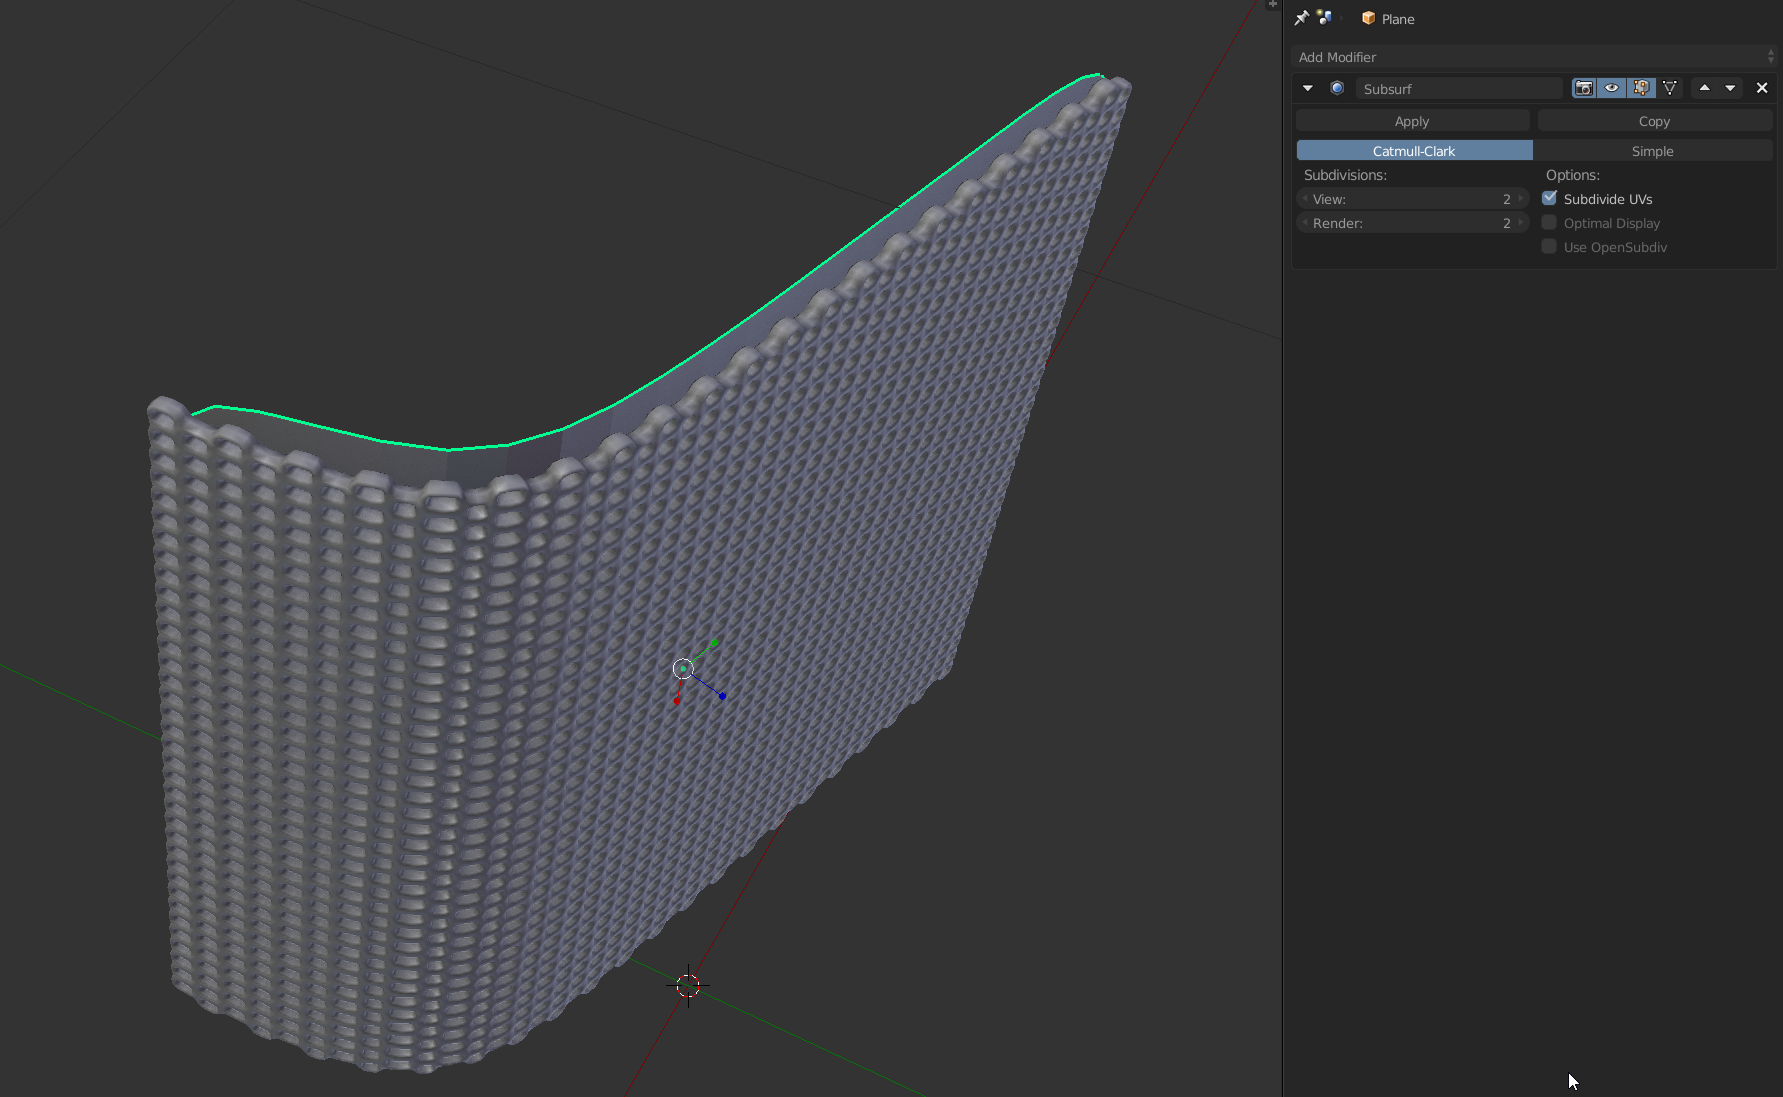This screenshot has height=1097, width=1783.
Task: Click the pin context icon
Action: click(x=1301, y=17)
